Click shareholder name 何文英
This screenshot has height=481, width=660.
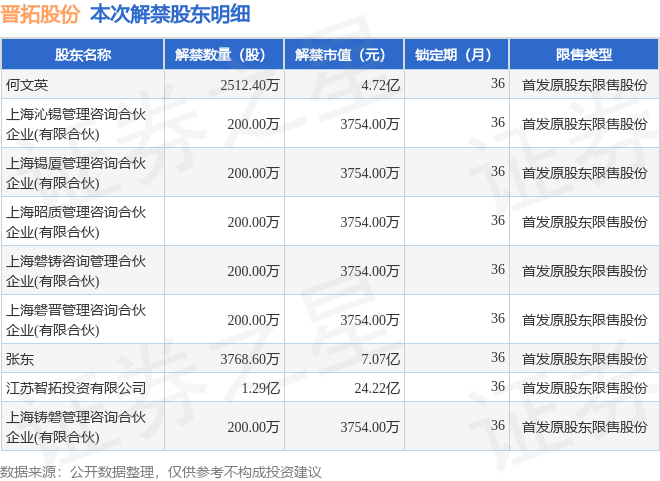[x=27, y=85]
